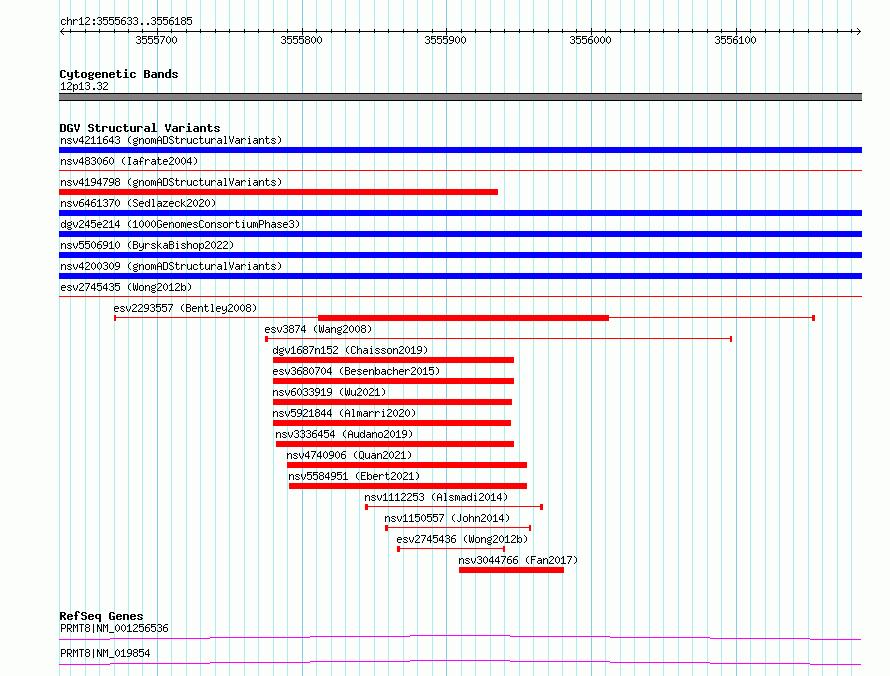Image resolution: width=890 pixels, height=676 pixels.
Task: Open nsv1150557 (John2014) label
Action: (447, 518)
